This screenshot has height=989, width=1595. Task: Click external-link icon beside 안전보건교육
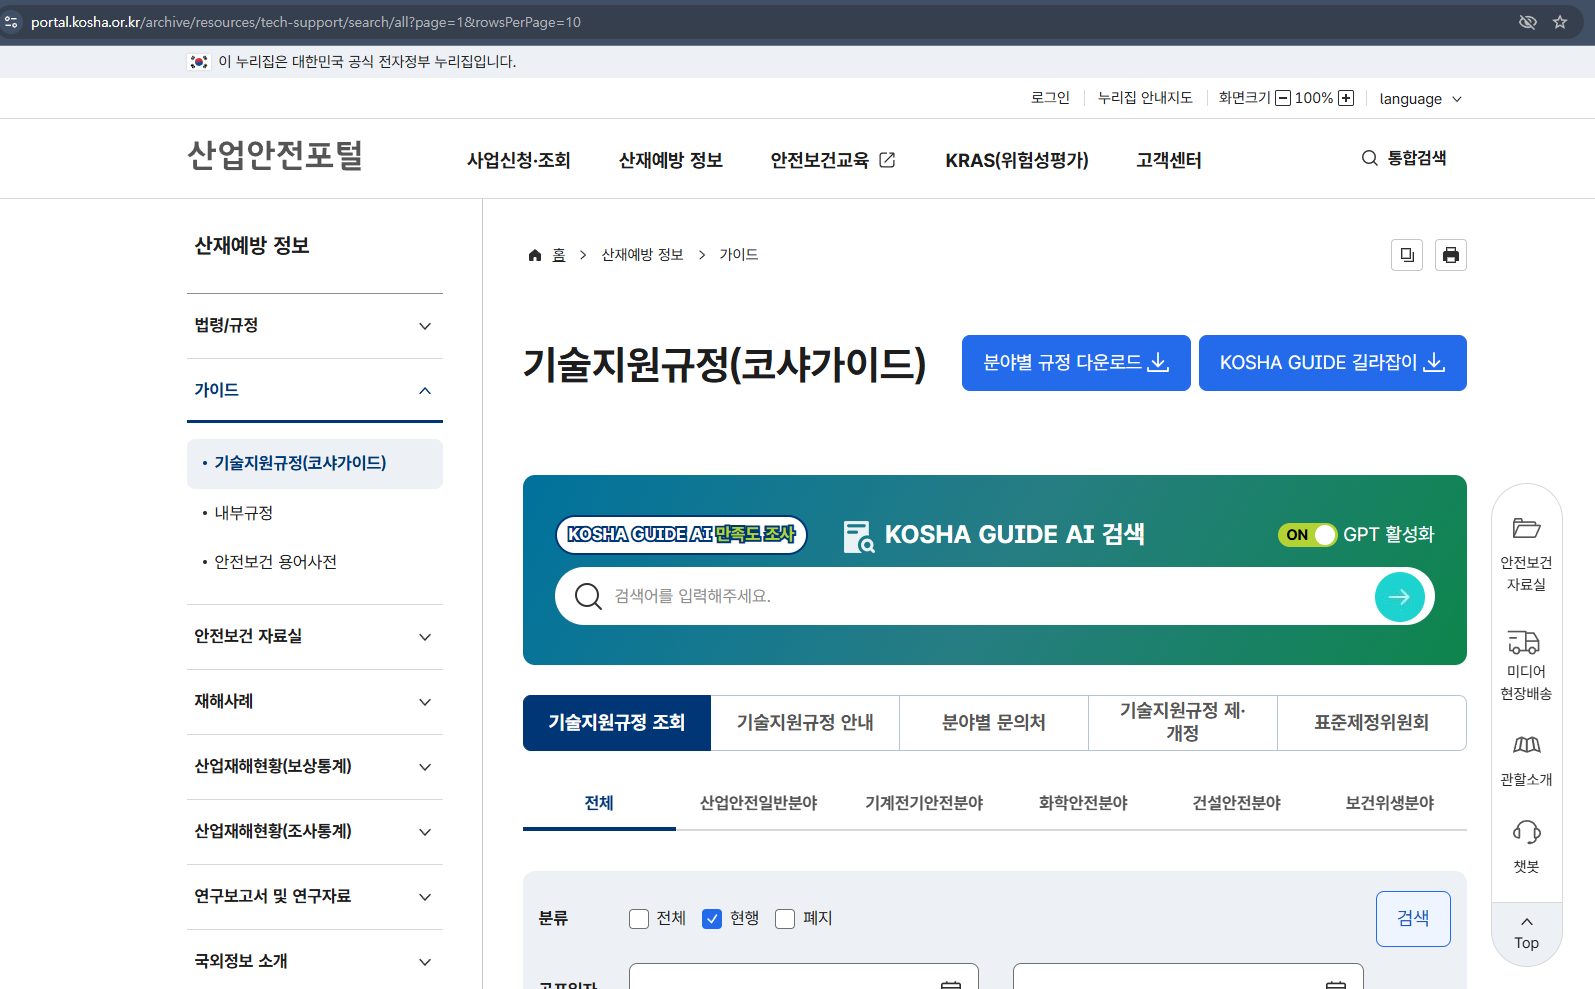(887, 160)
